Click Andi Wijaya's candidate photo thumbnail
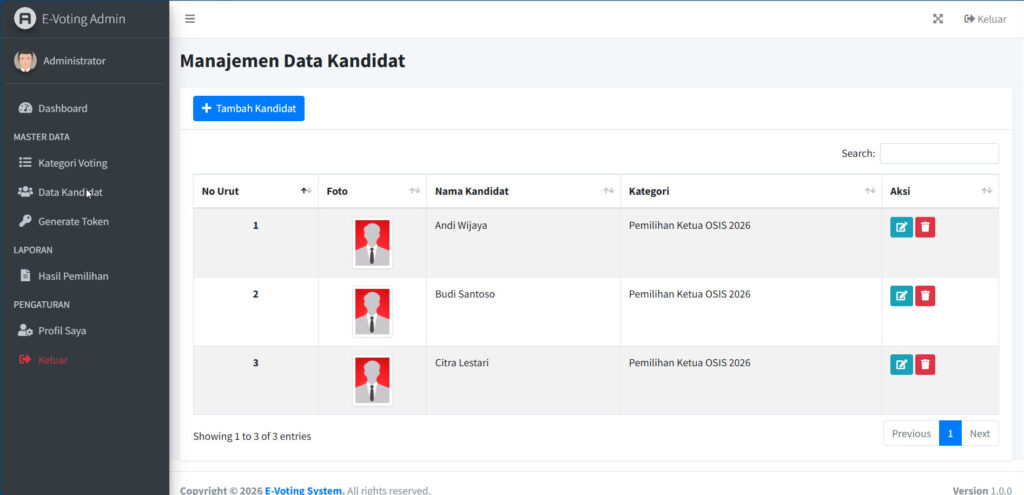This screenshot has height=495, width=1024. (372, 243)
